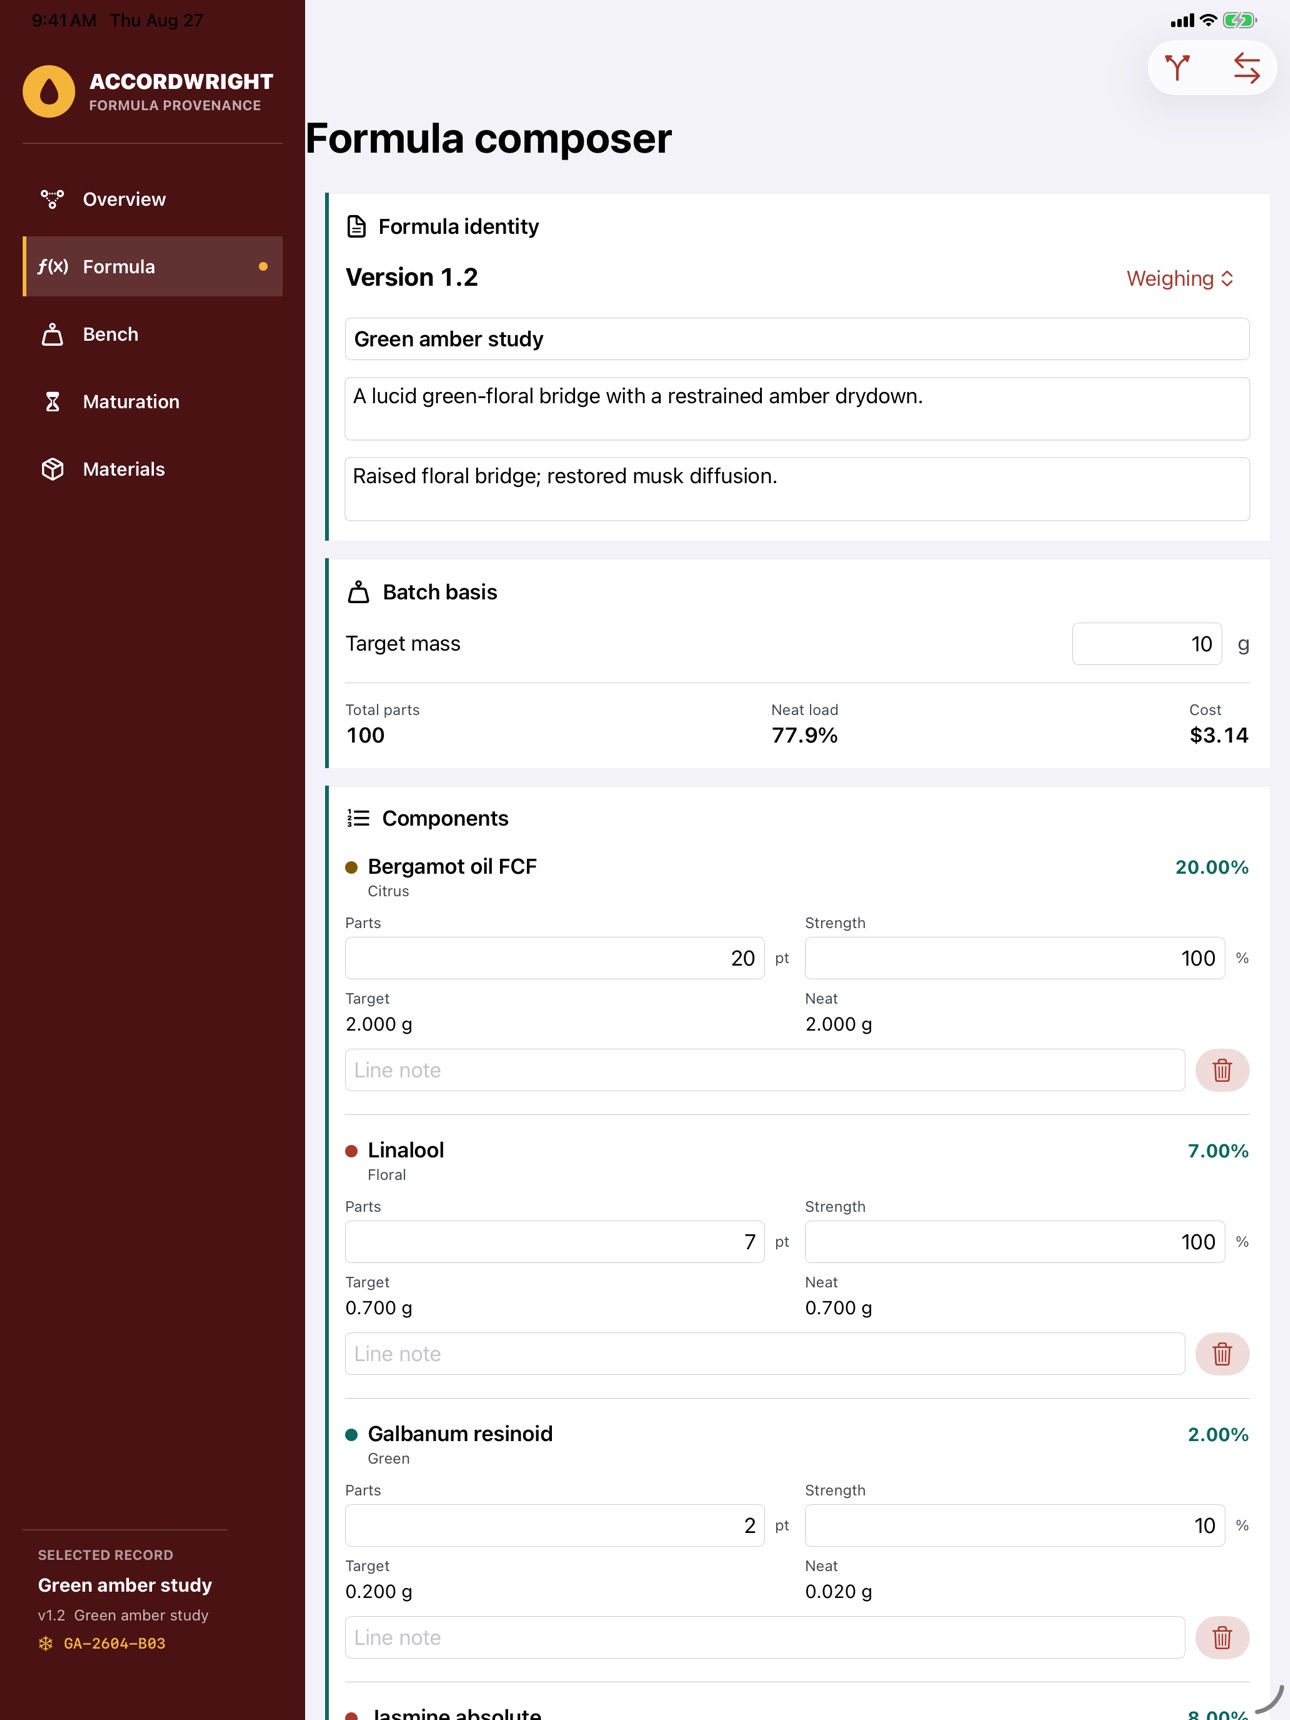
Task: Check the battery indicator in status bar
Action: (x=1240, y=20)
